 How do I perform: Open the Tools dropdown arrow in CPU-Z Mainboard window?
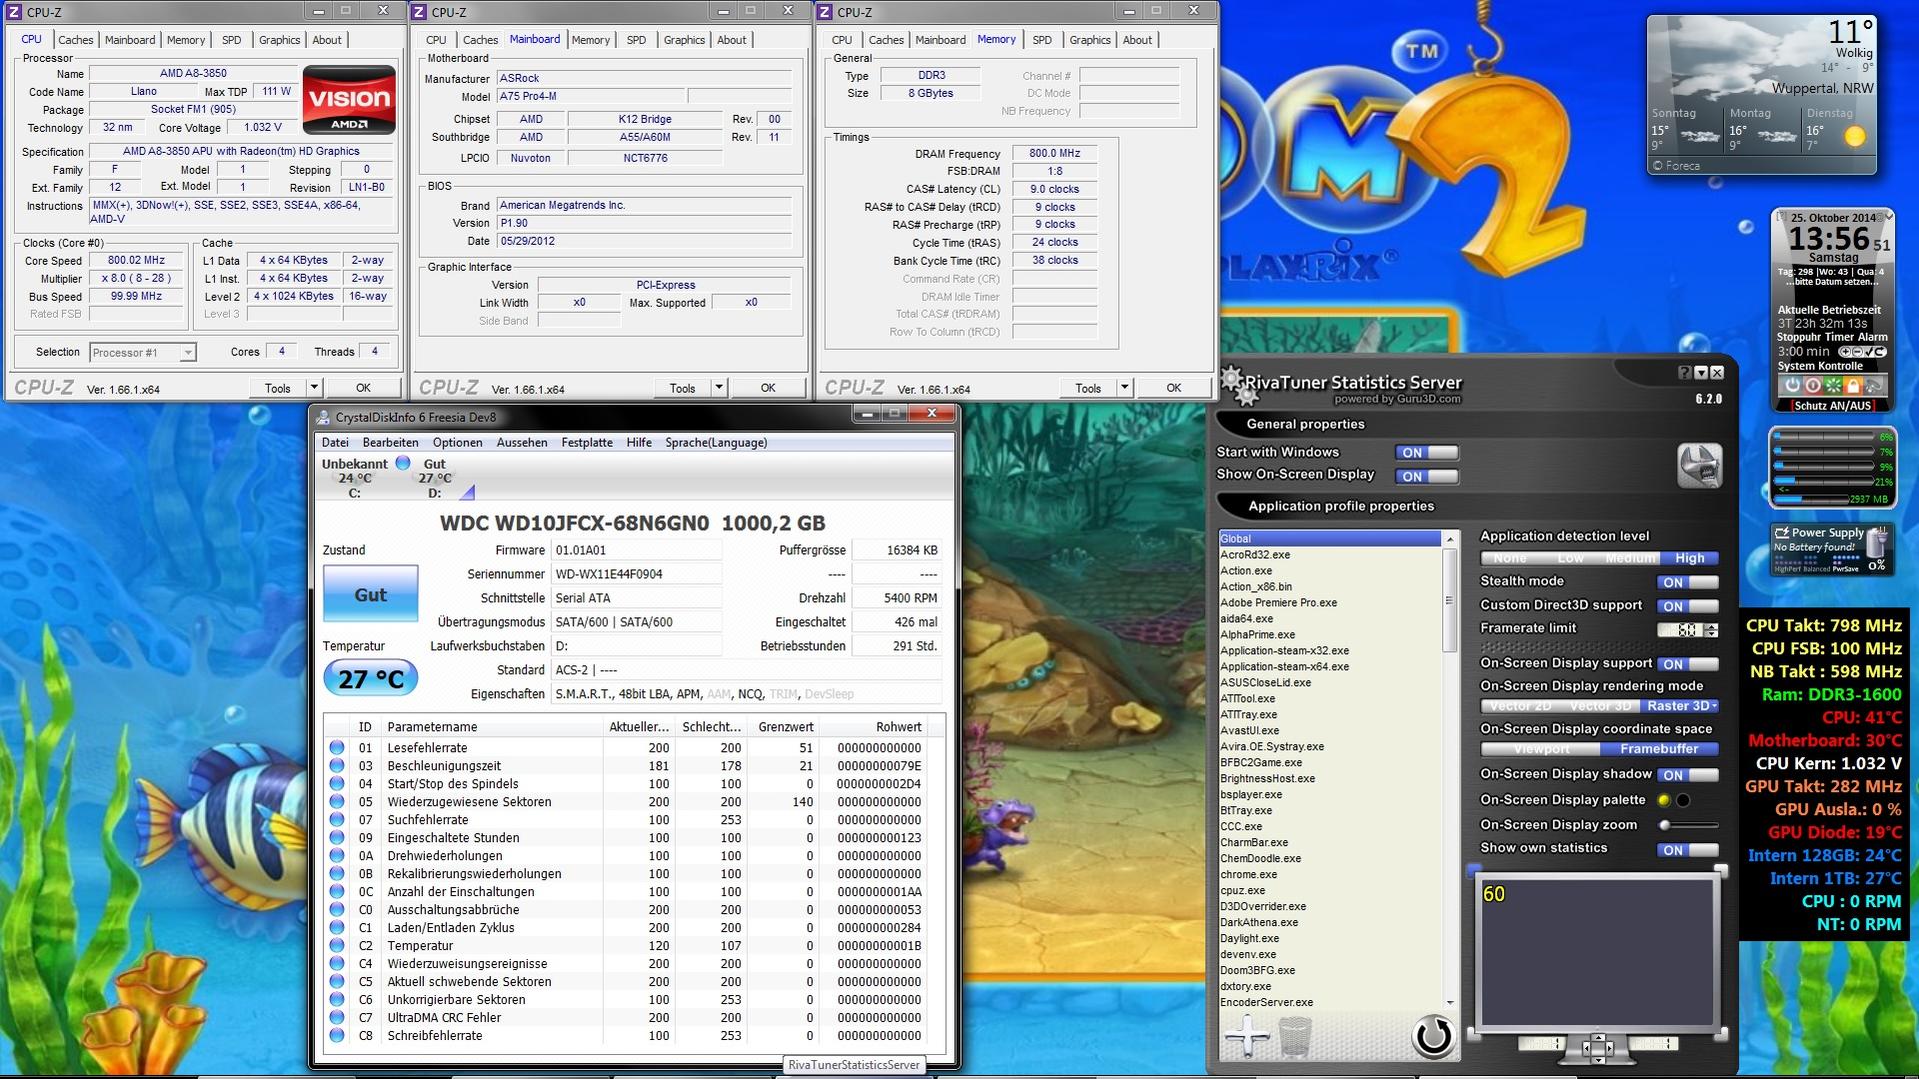[718, 388]
